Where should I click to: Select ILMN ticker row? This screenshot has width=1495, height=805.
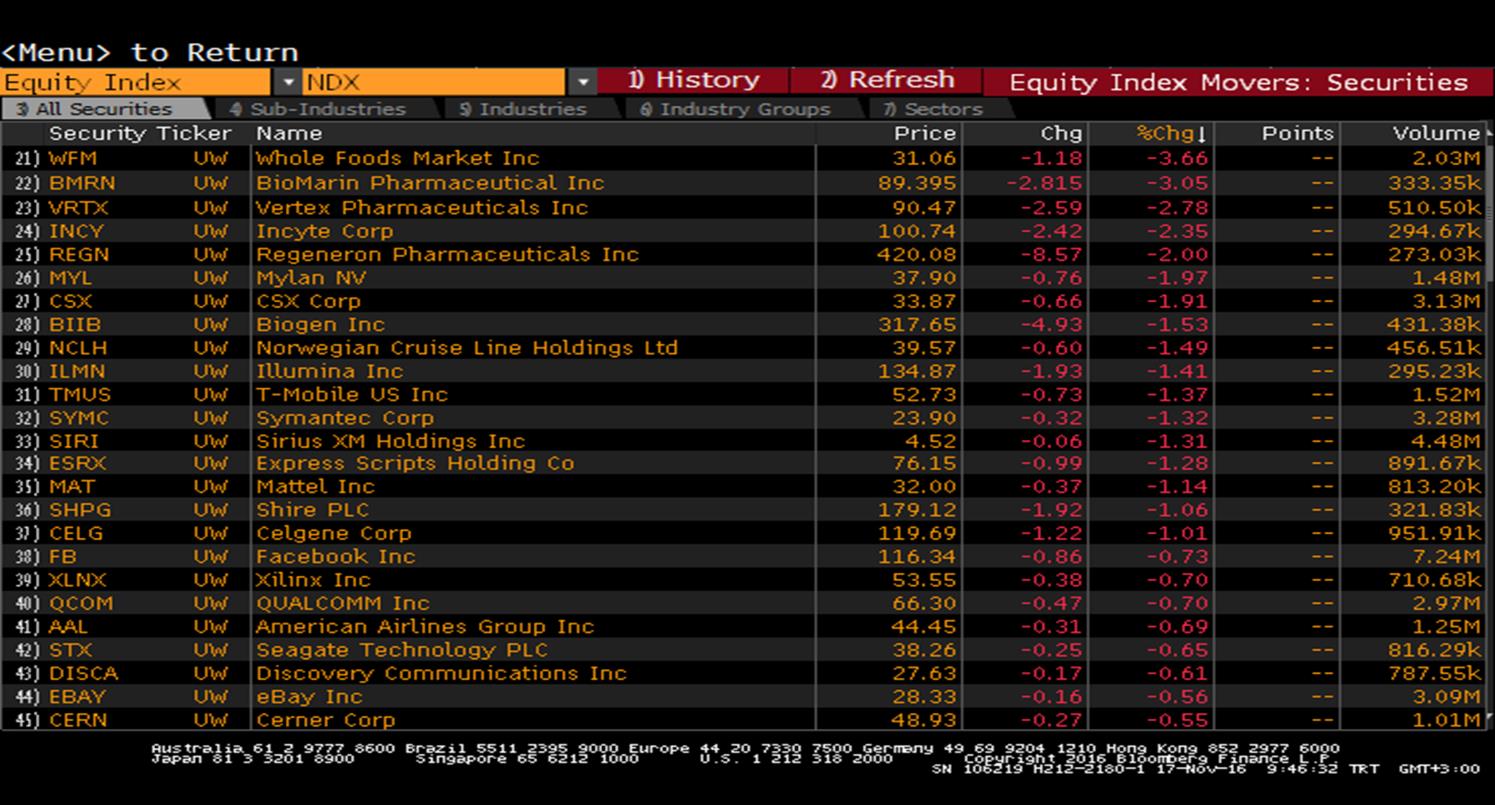click(77, 371)
